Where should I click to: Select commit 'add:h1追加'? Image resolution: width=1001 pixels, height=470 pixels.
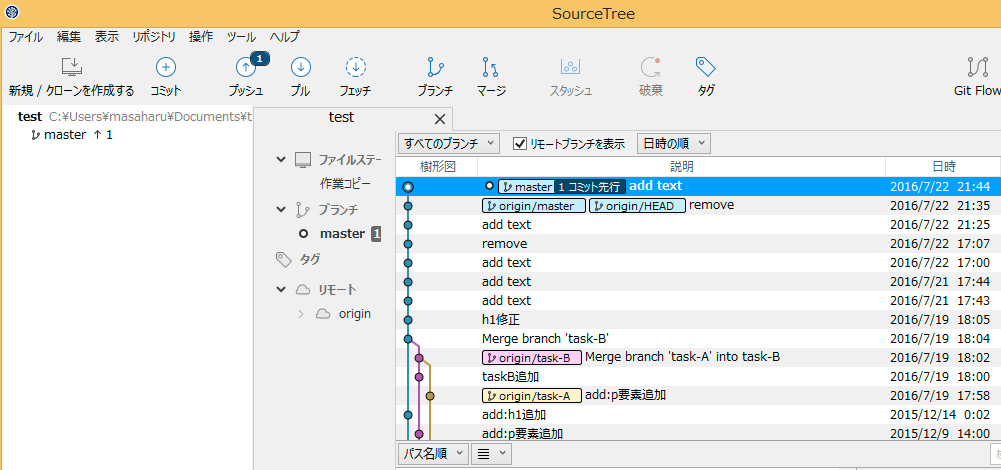coord(698,415)
